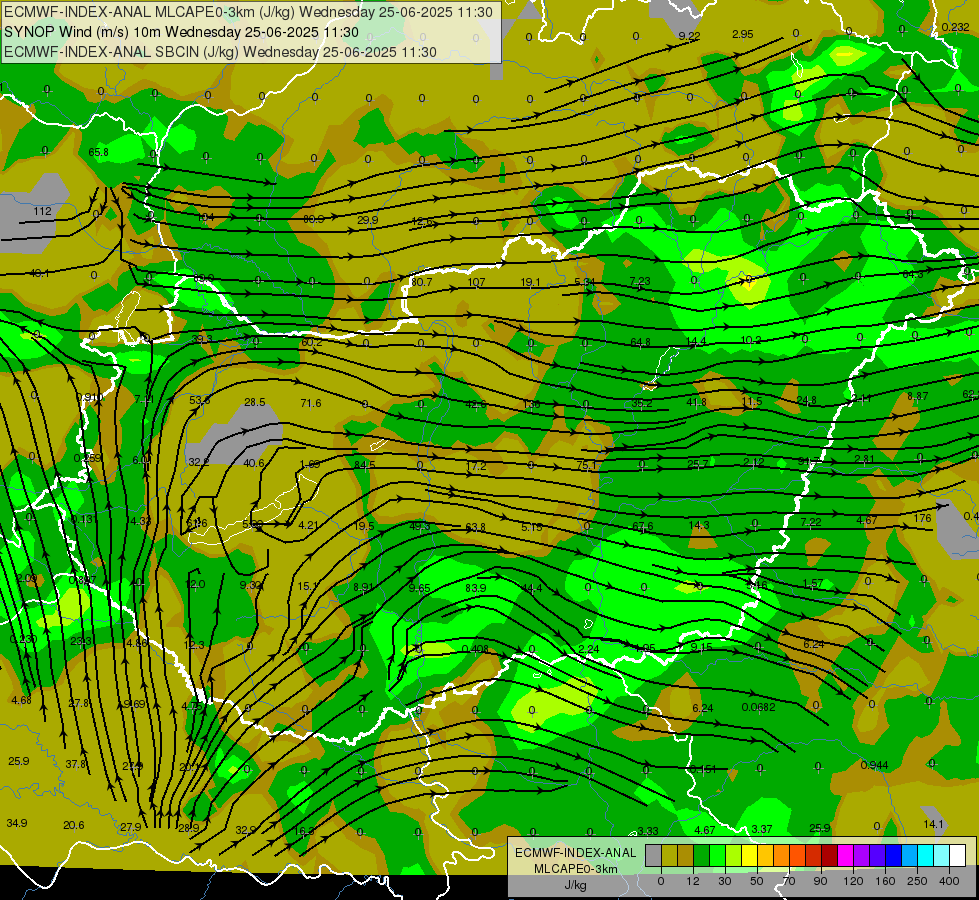Click the pure blue legend swatch
The height and width of the screenshot is (900, 979).
click(x=894, y=855)
